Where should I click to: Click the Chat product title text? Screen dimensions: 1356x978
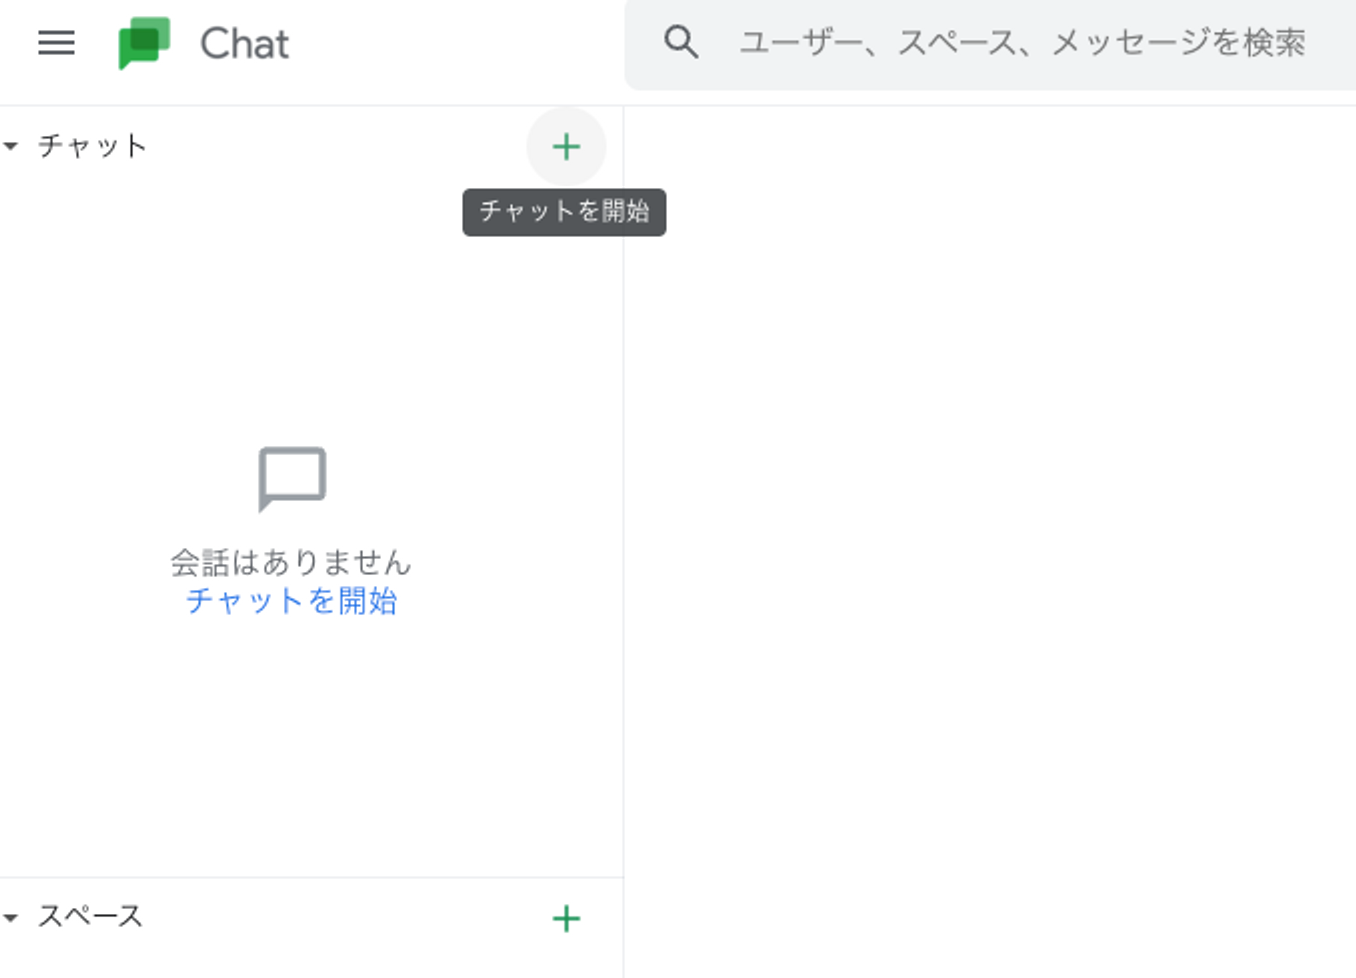(x=244, y=44)
